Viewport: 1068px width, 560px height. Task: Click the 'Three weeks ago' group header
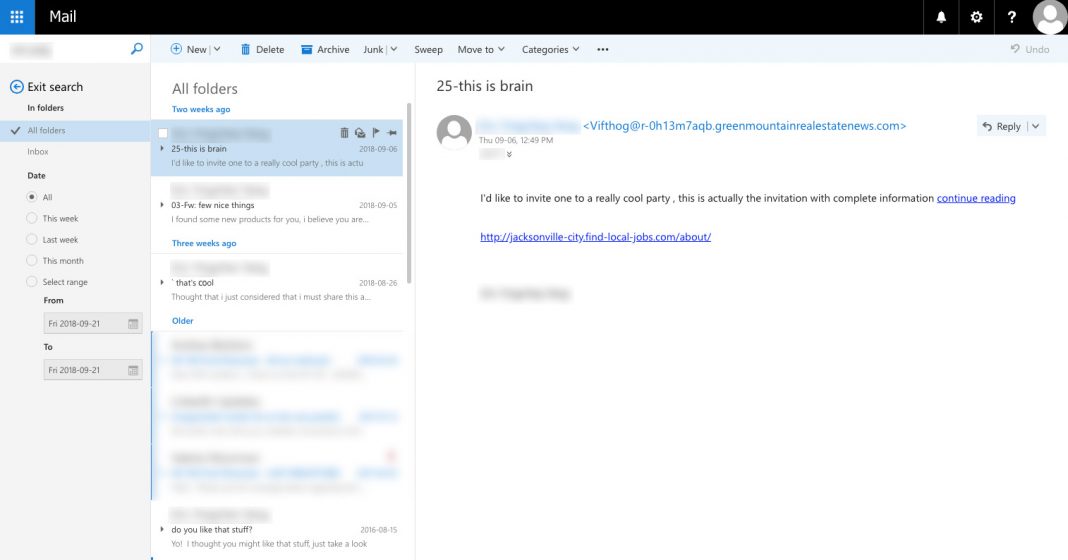(204, 243)
